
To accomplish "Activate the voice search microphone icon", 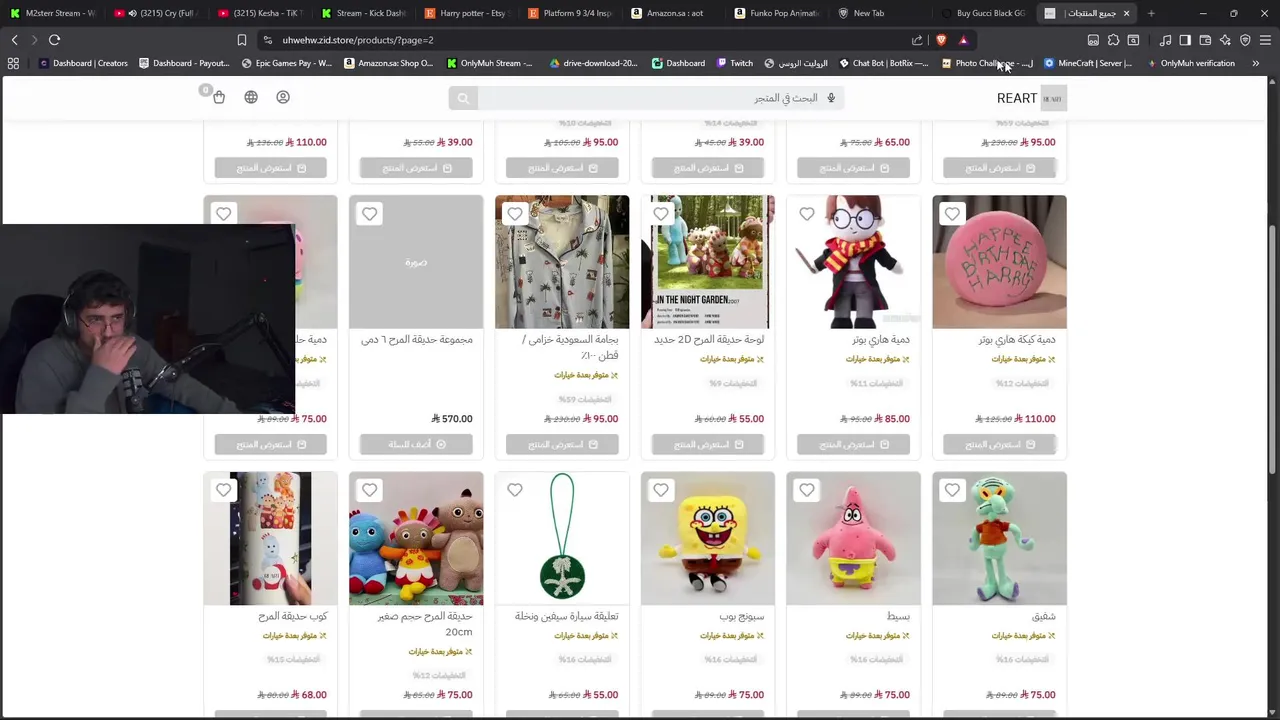I will click(x=831, y=98).
